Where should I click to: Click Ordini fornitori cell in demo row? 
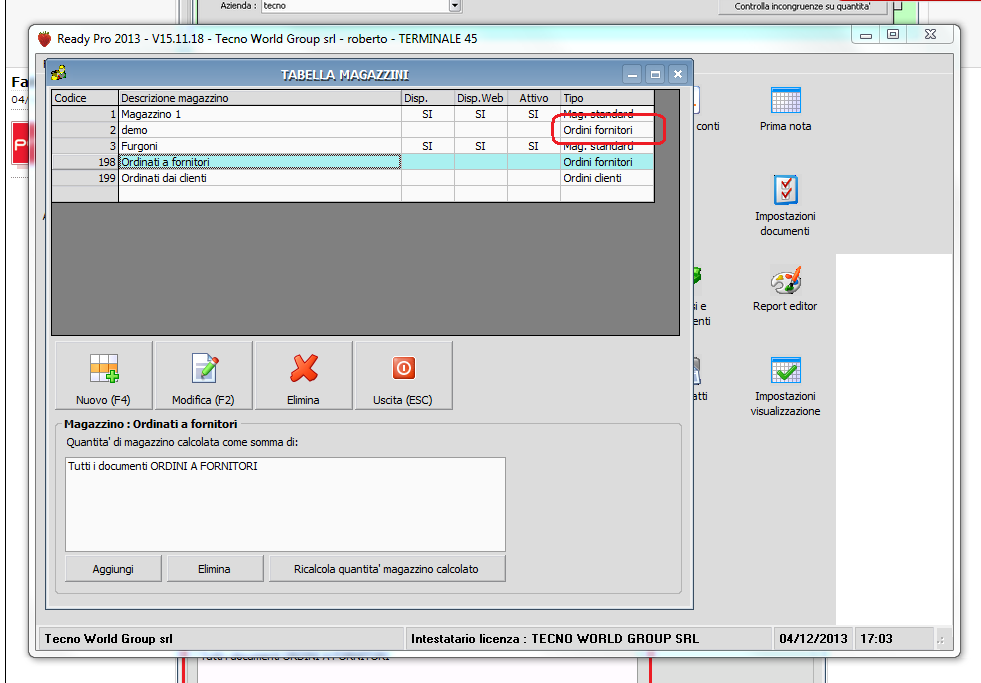607,130
